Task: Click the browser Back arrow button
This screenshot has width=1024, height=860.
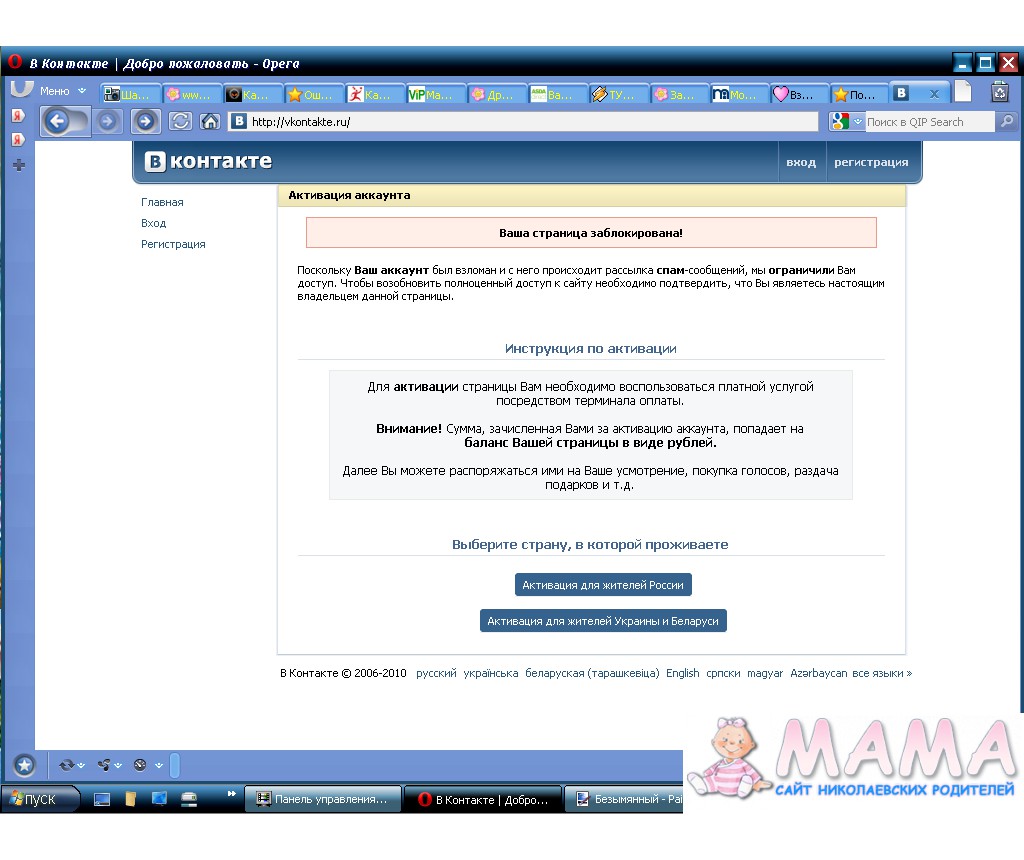Action: (57, 122)
